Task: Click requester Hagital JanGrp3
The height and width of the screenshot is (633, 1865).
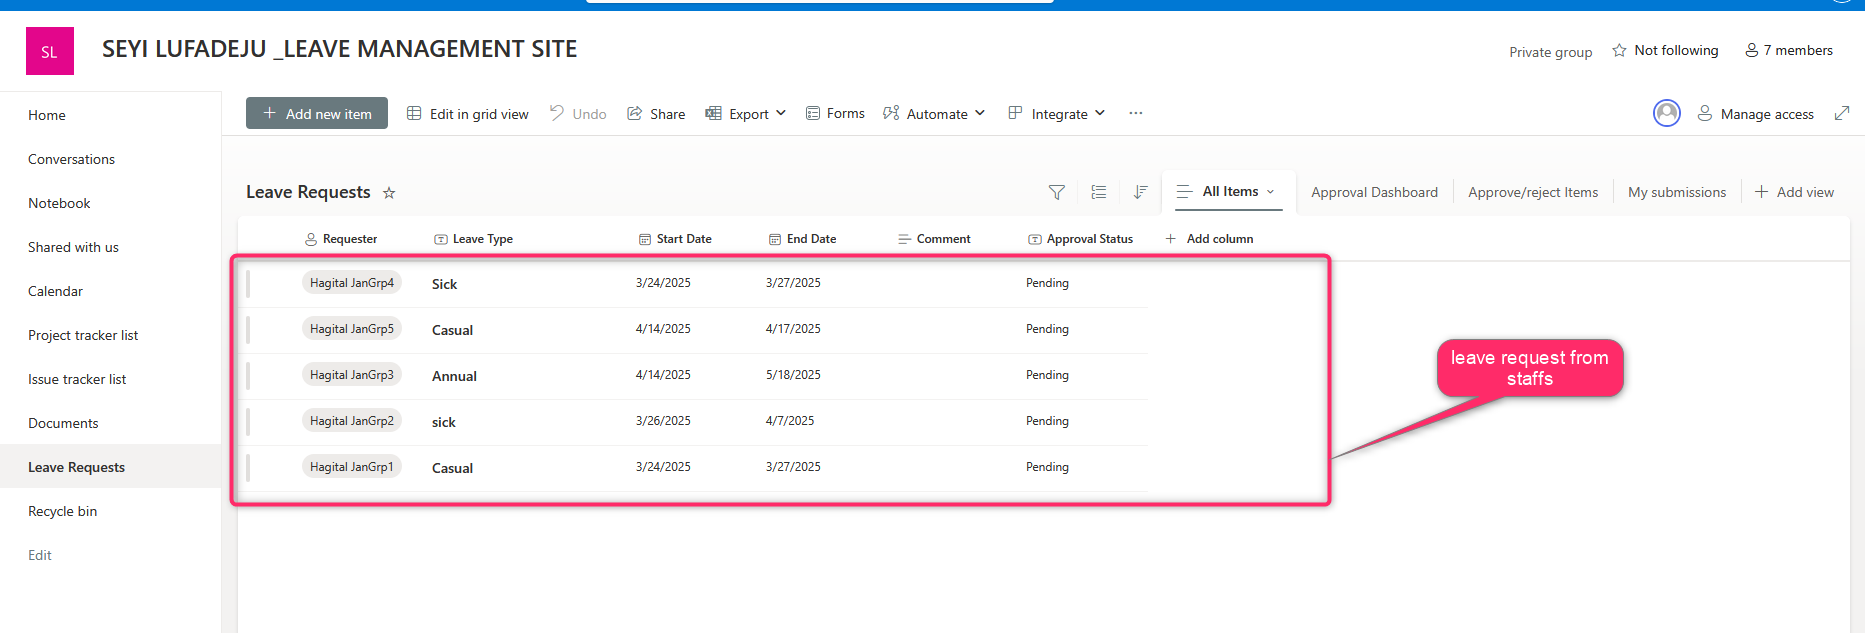Action: tap(352, 375)
